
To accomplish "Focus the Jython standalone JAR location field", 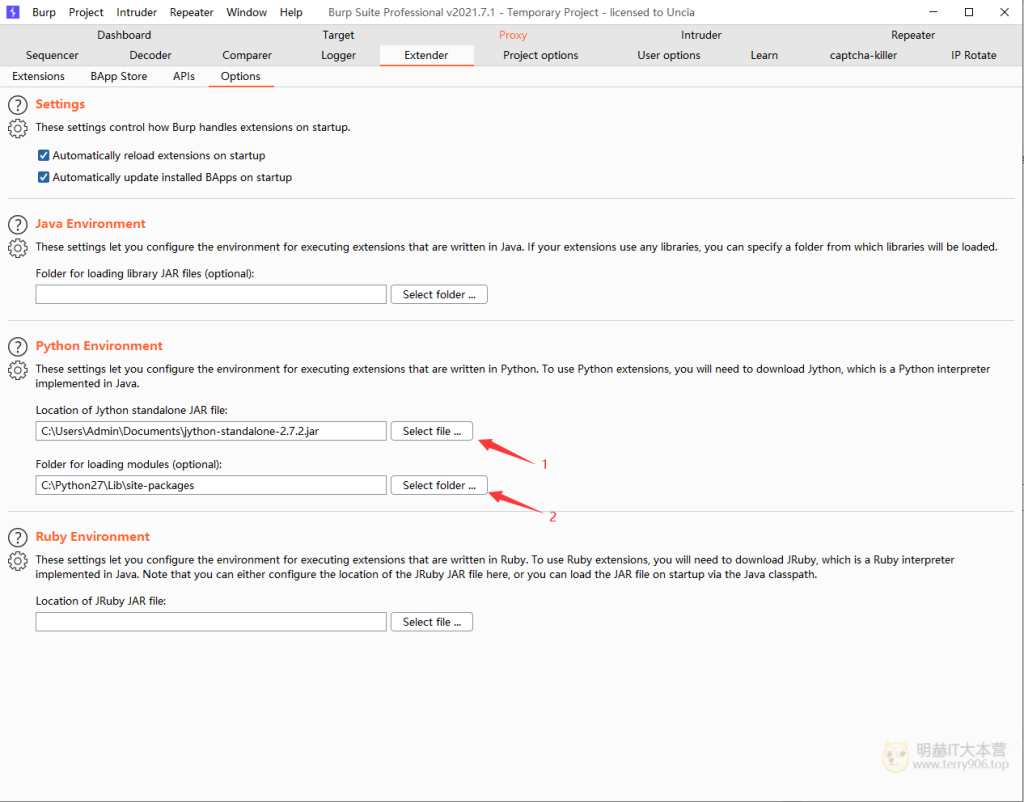I will (x=211, y=431).
